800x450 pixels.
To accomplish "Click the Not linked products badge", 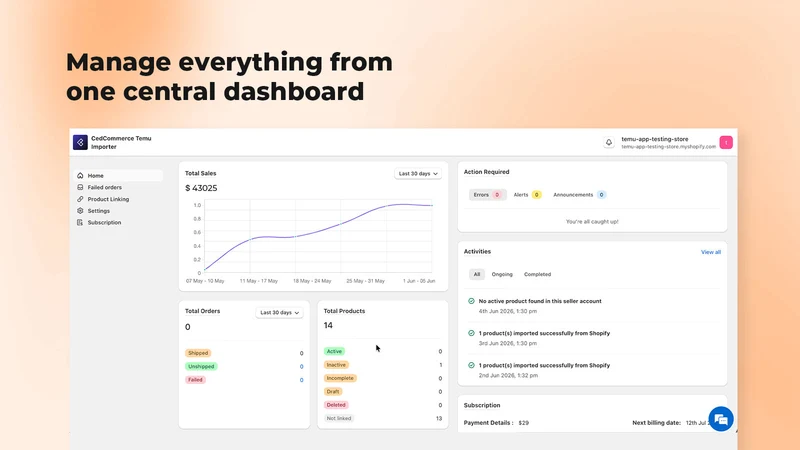I will pos(339,418).
